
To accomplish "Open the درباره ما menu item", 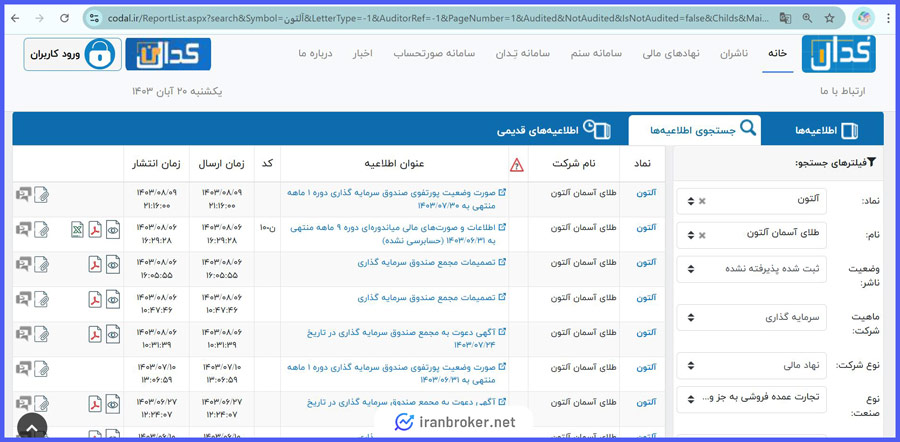I will tap(315, 53).
